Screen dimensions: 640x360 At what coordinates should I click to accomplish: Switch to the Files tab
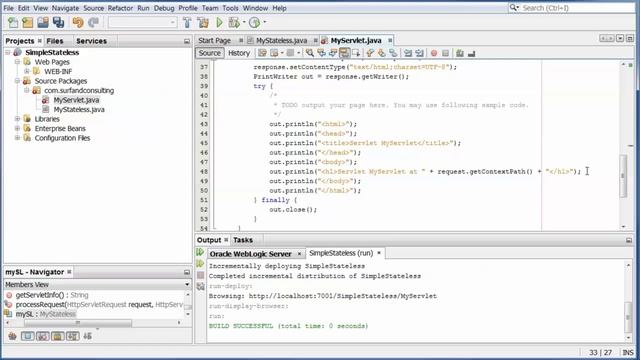[55, 41]
